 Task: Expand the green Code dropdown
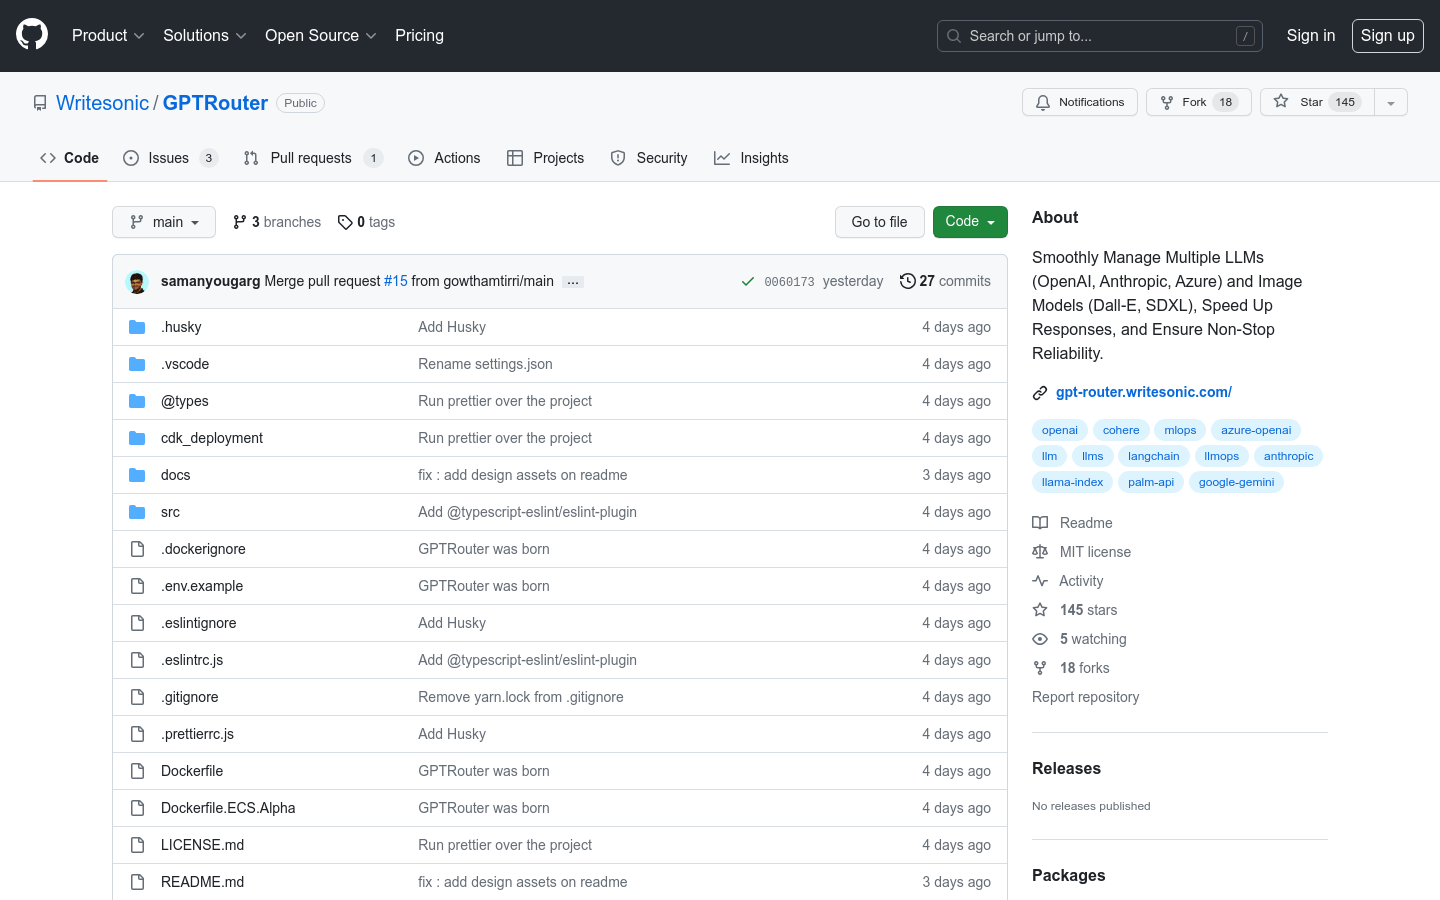click(969, 222)
